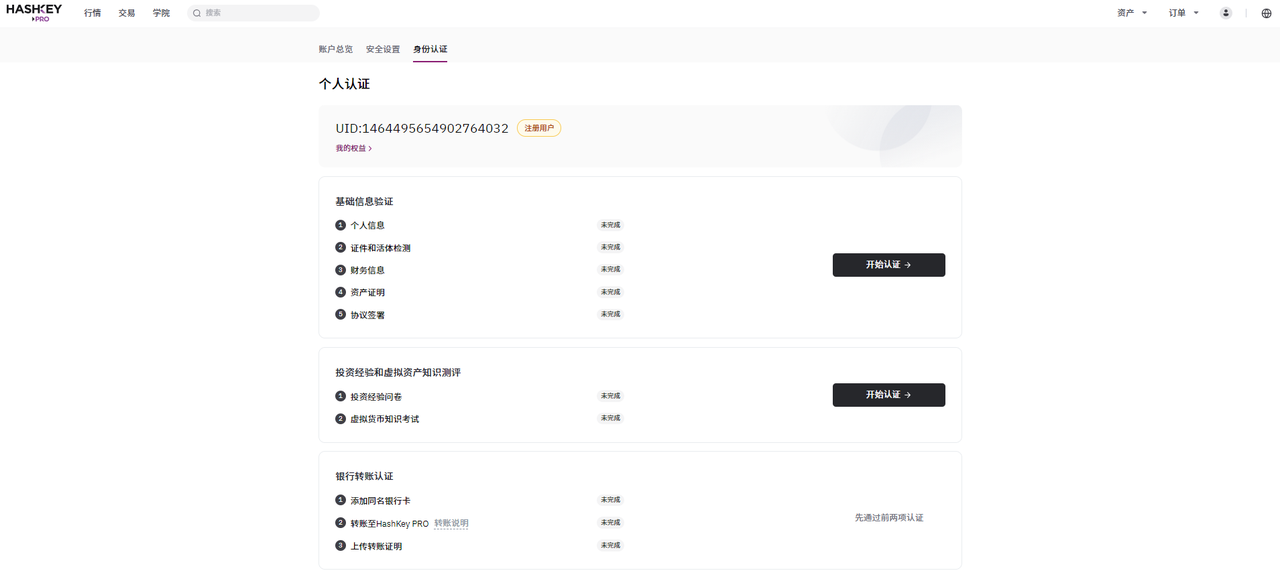This screenshot has height=585, width=1280.
Task: Click step 1 circle beside 个人信息
Action: [340, 225]
